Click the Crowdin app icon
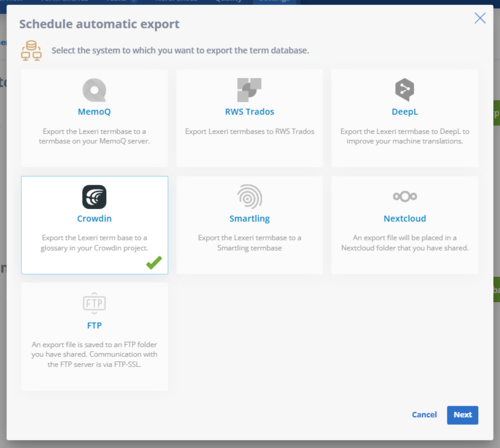This screenshot has width=500, height=448. (94, 197)
